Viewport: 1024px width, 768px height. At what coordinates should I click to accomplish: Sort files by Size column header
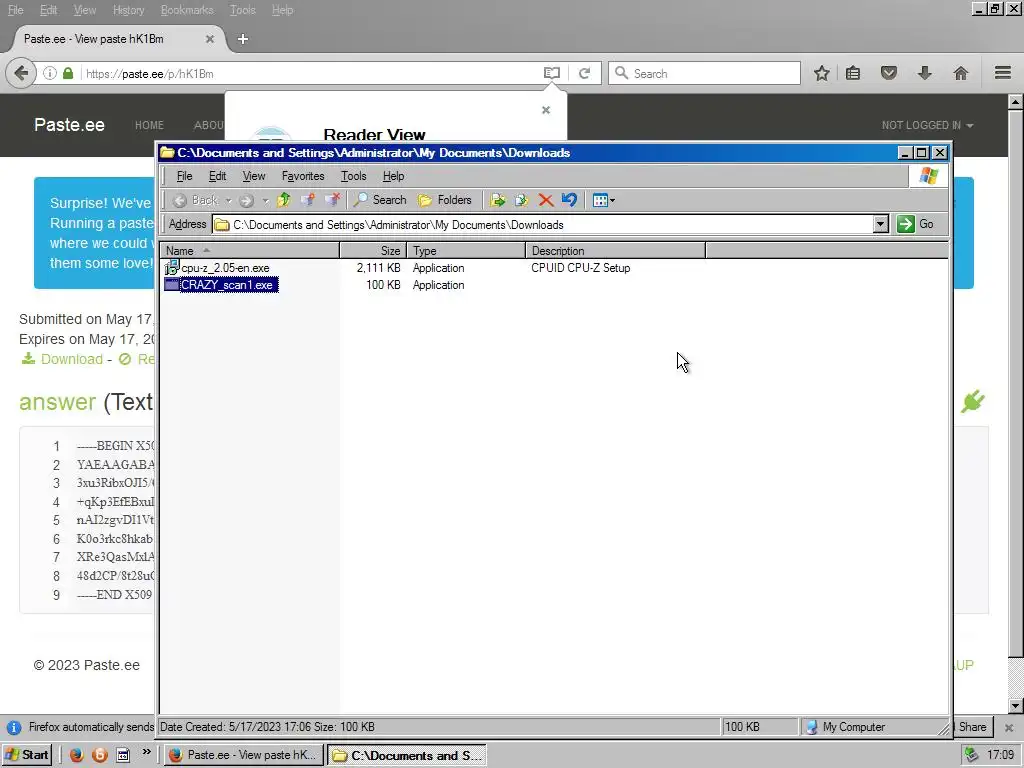(x=373, y=251)
